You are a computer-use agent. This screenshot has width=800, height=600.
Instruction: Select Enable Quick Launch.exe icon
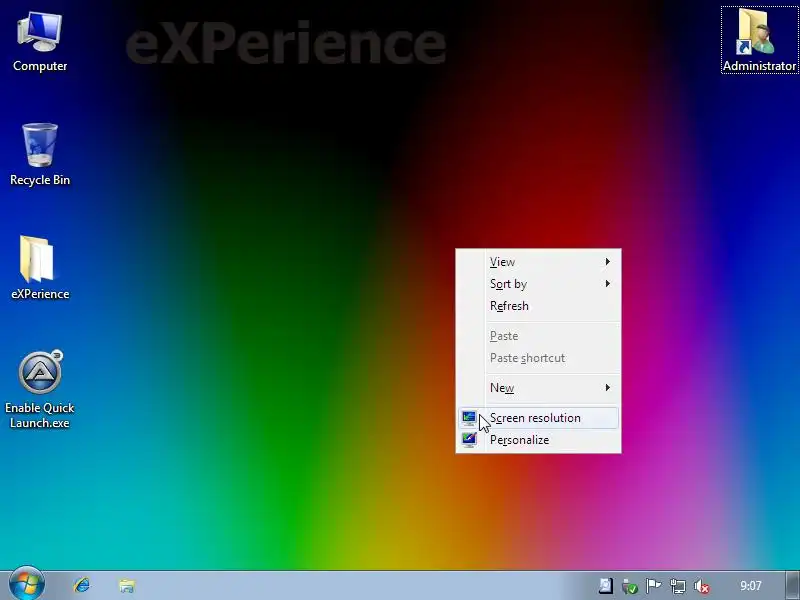40,389
